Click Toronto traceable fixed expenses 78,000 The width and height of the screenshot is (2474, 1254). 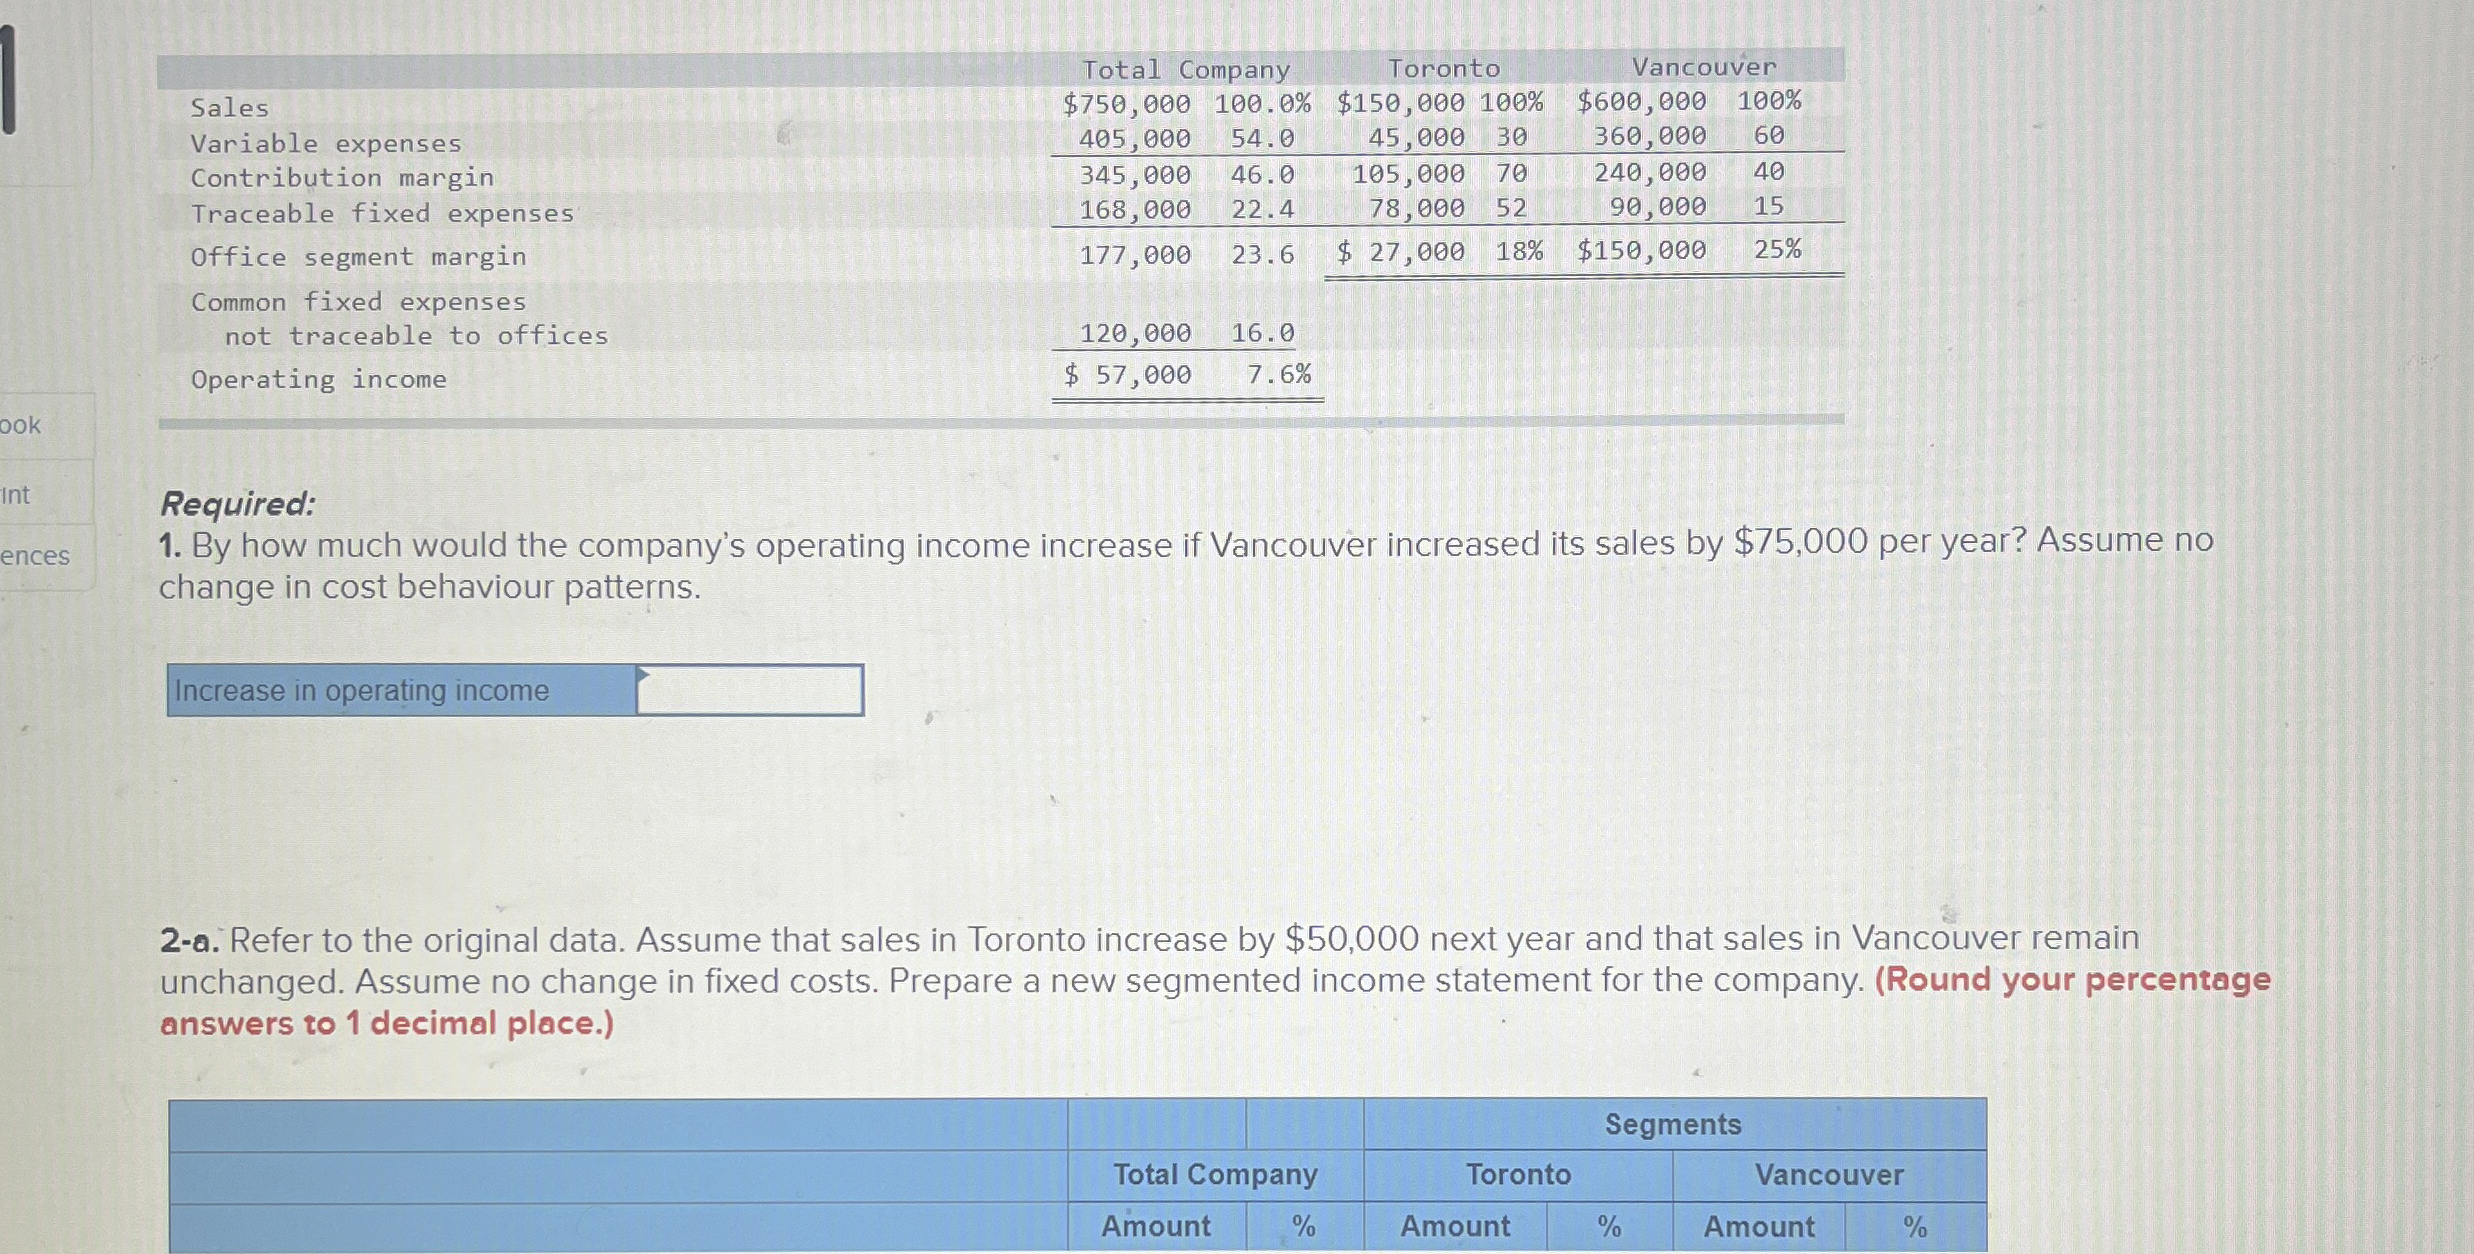tap(1416, 208)
